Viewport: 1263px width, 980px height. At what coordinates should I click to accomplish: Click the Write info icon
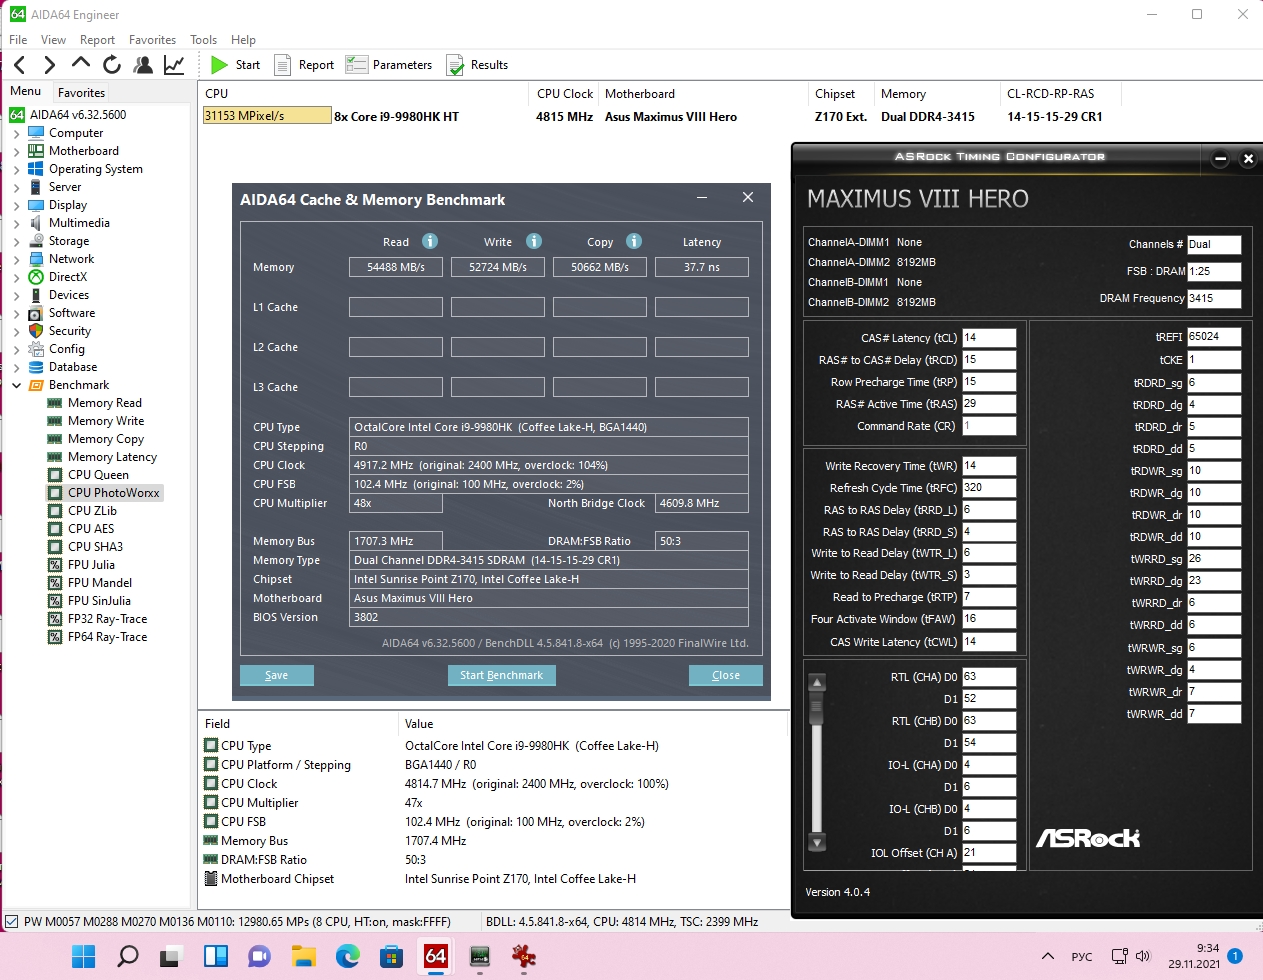pos(534,241)
